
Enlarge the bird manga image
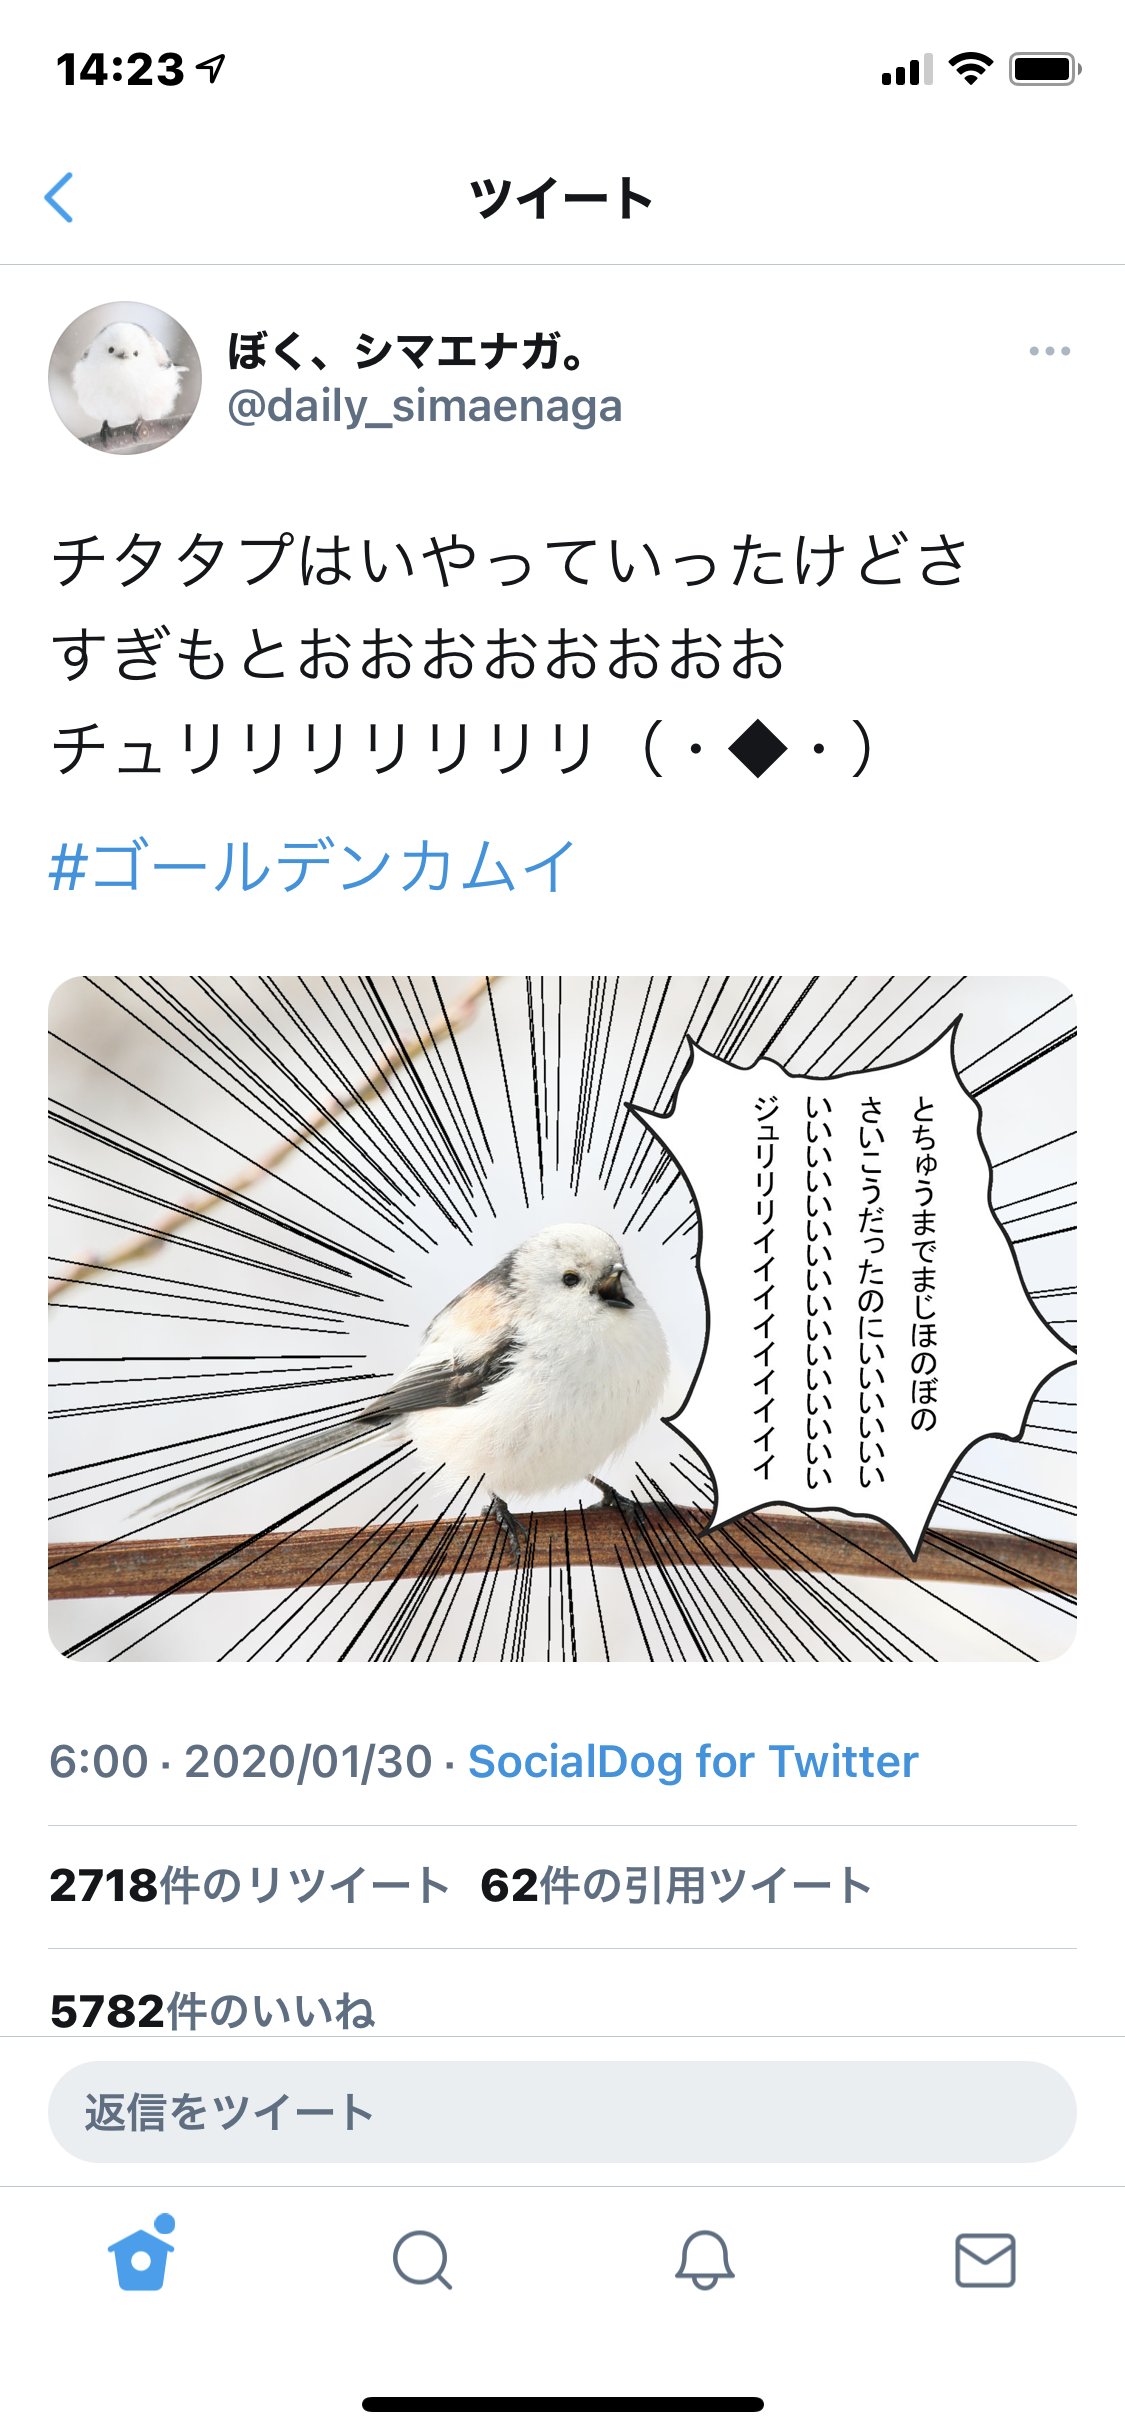coord(562,1319)
